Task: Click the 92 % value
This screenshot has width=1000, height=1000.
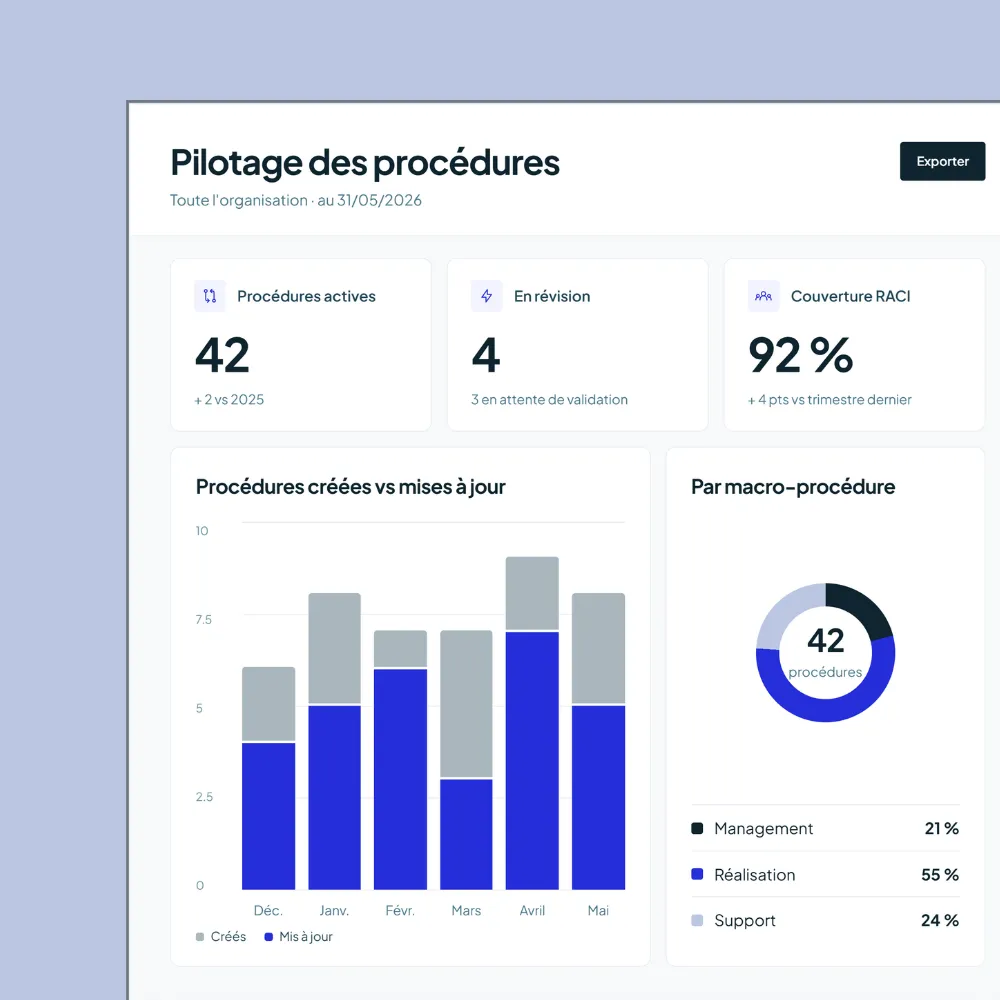Action: [800, 355]
